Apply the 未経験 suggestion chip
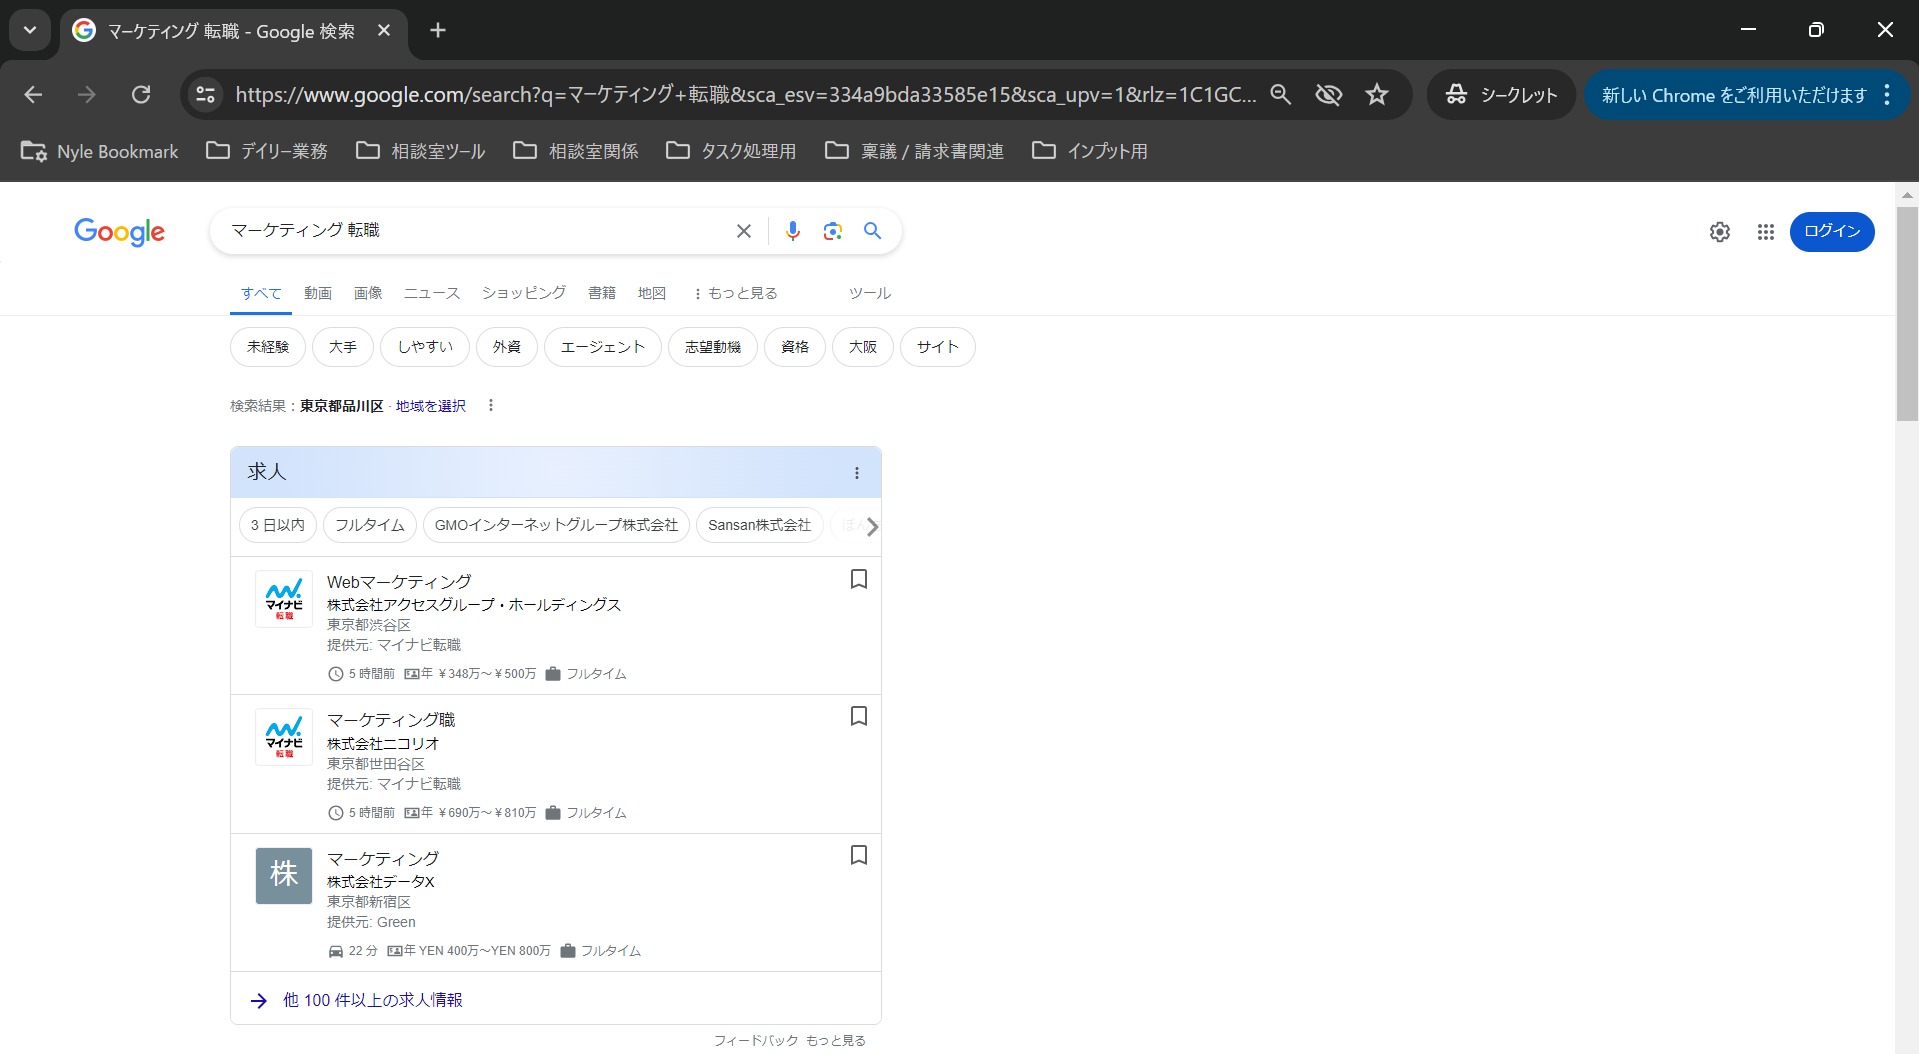 pyautogui.click(x=268, y=347)
